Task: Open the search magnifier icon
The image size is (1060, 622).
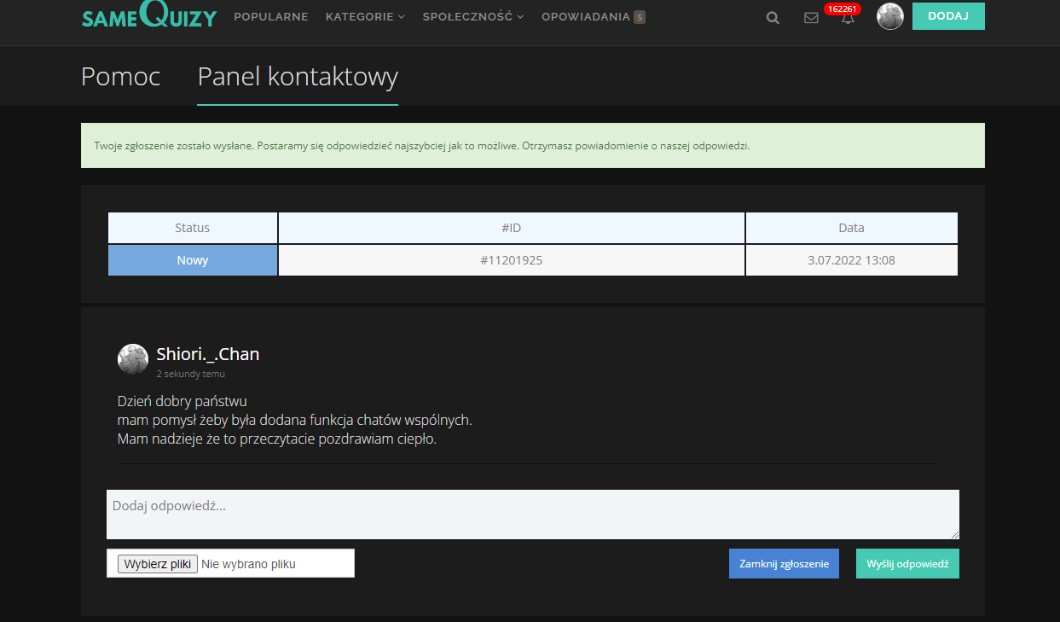Action: click(x=772, y=17)
